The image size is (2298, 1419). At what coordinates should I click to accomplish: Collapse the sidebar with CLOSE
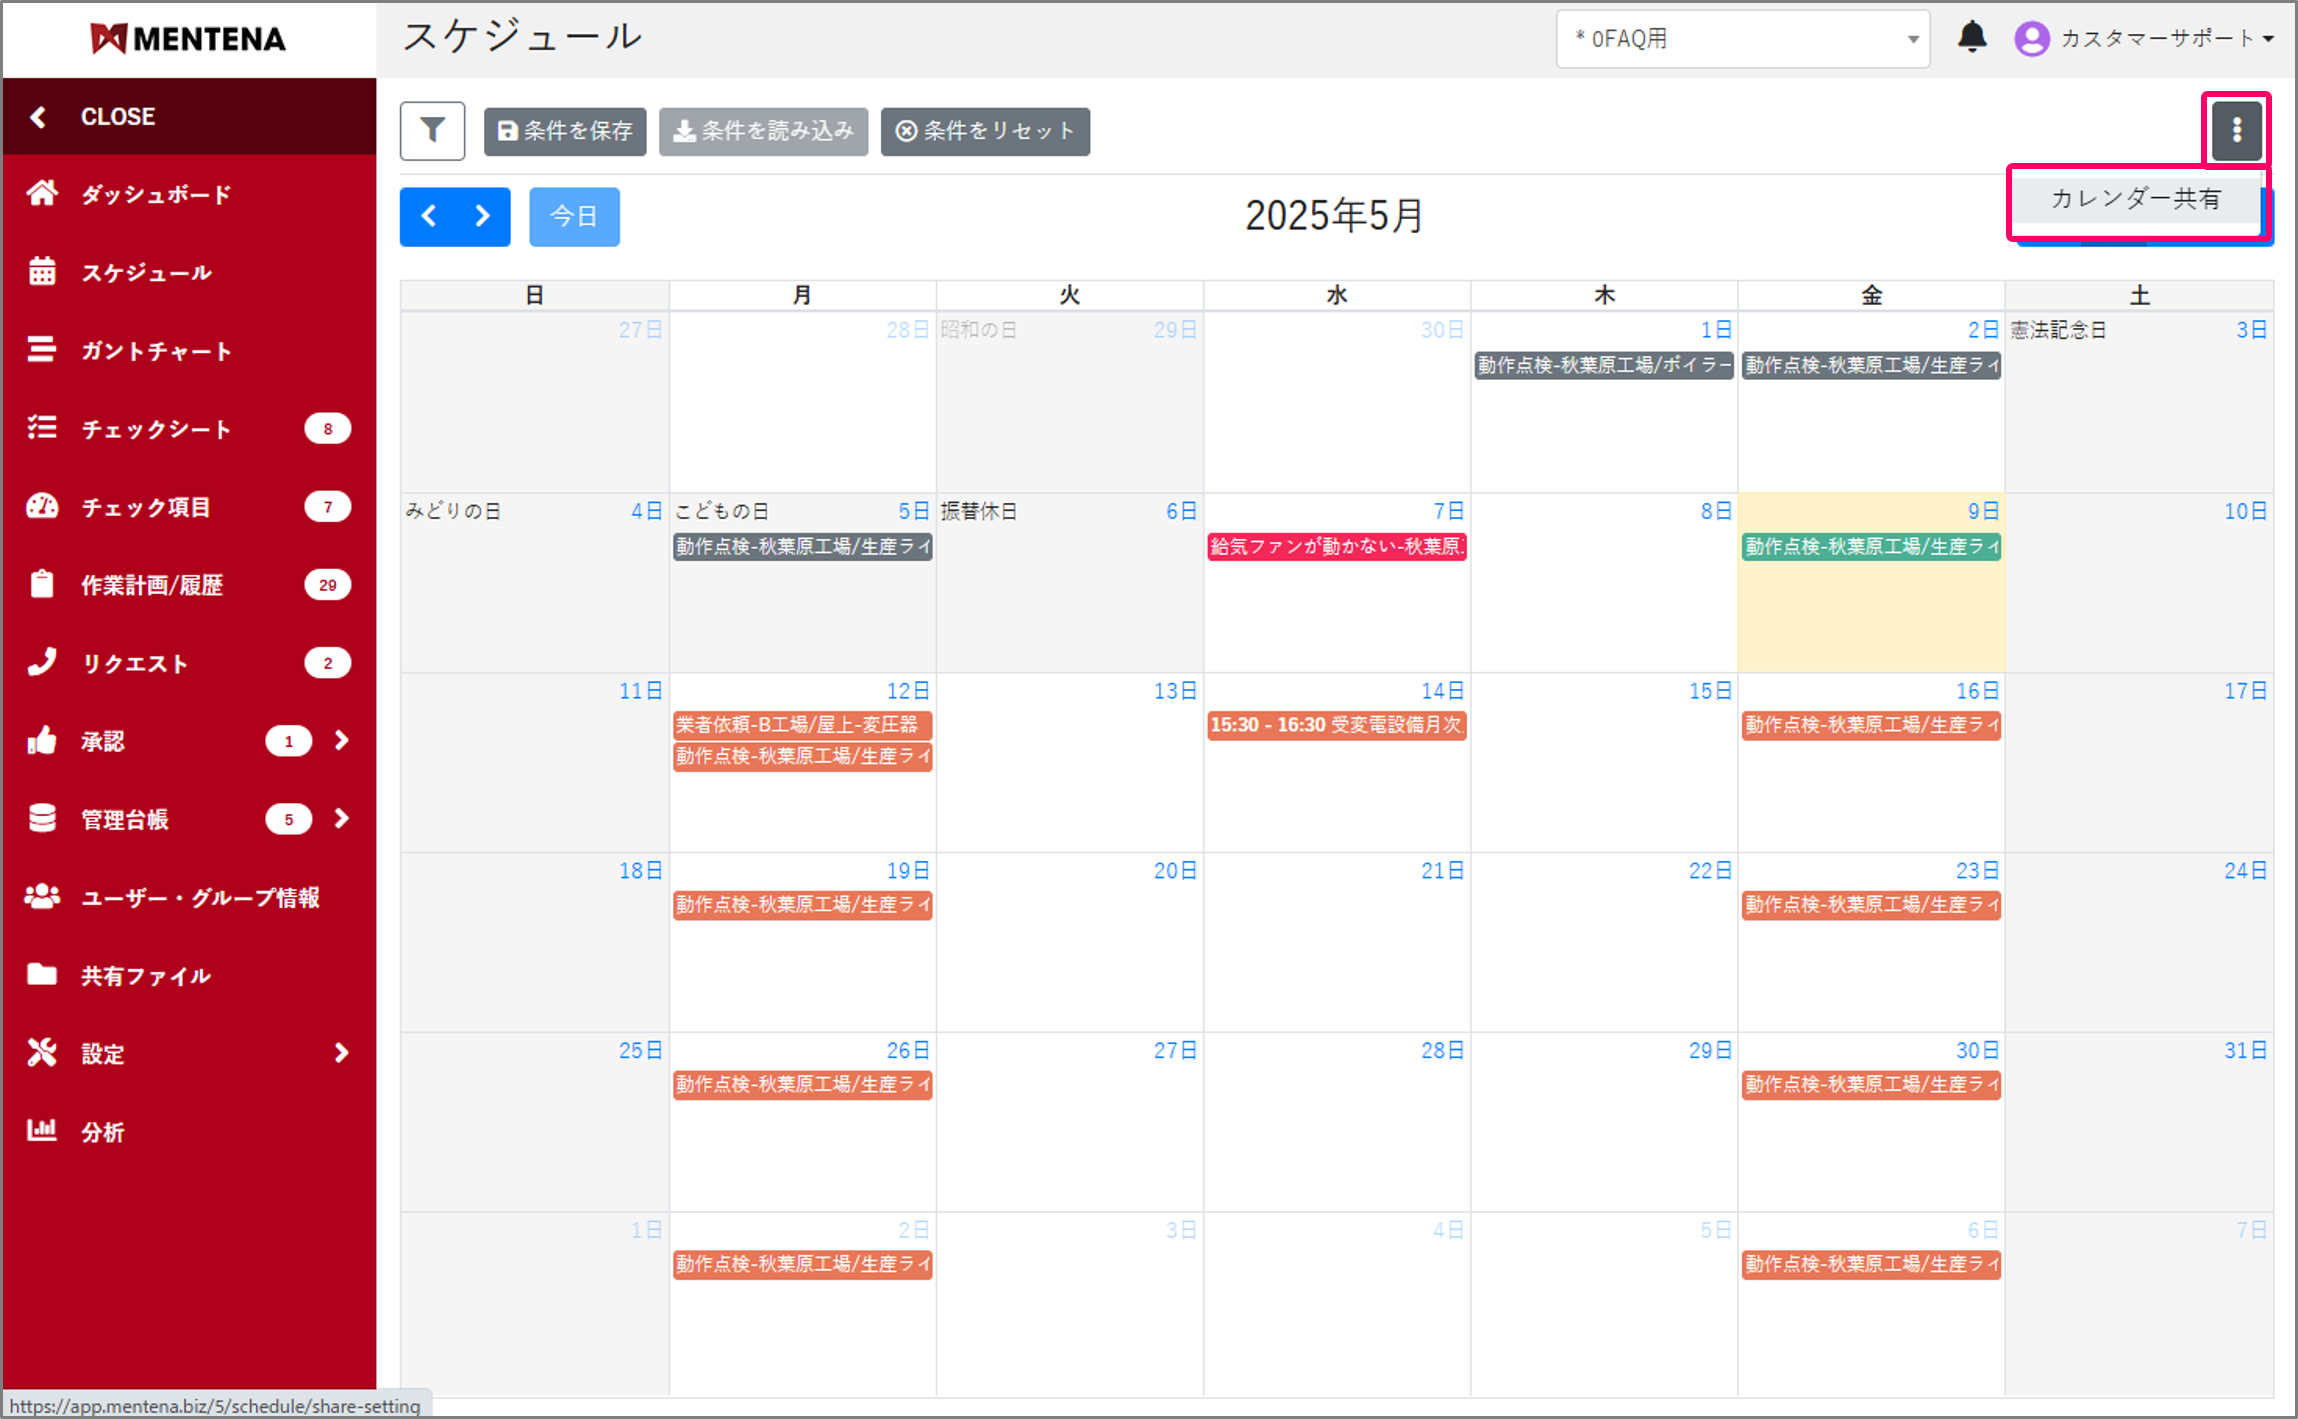117,116
